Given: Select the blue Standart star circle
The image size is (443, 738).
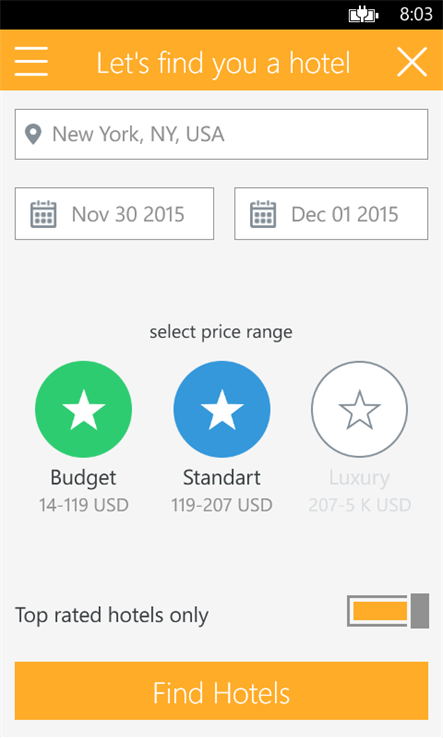Looking at the screenshot, I should 222,409.
